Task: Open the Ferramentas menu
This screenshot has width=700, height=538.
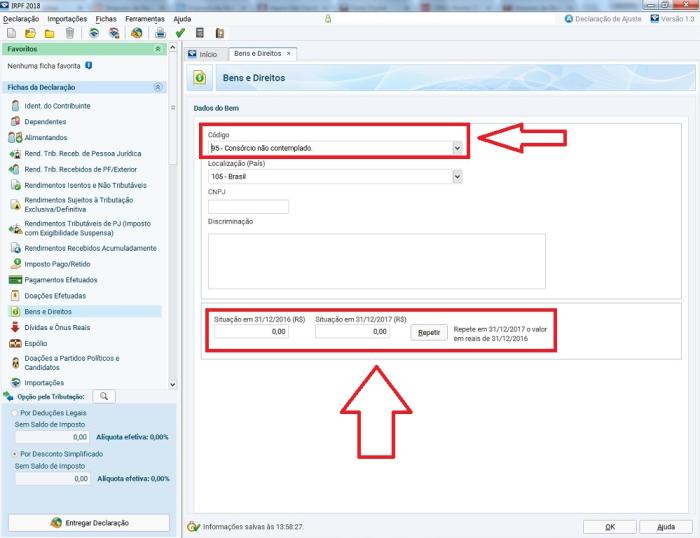Action: click(146, 19)
